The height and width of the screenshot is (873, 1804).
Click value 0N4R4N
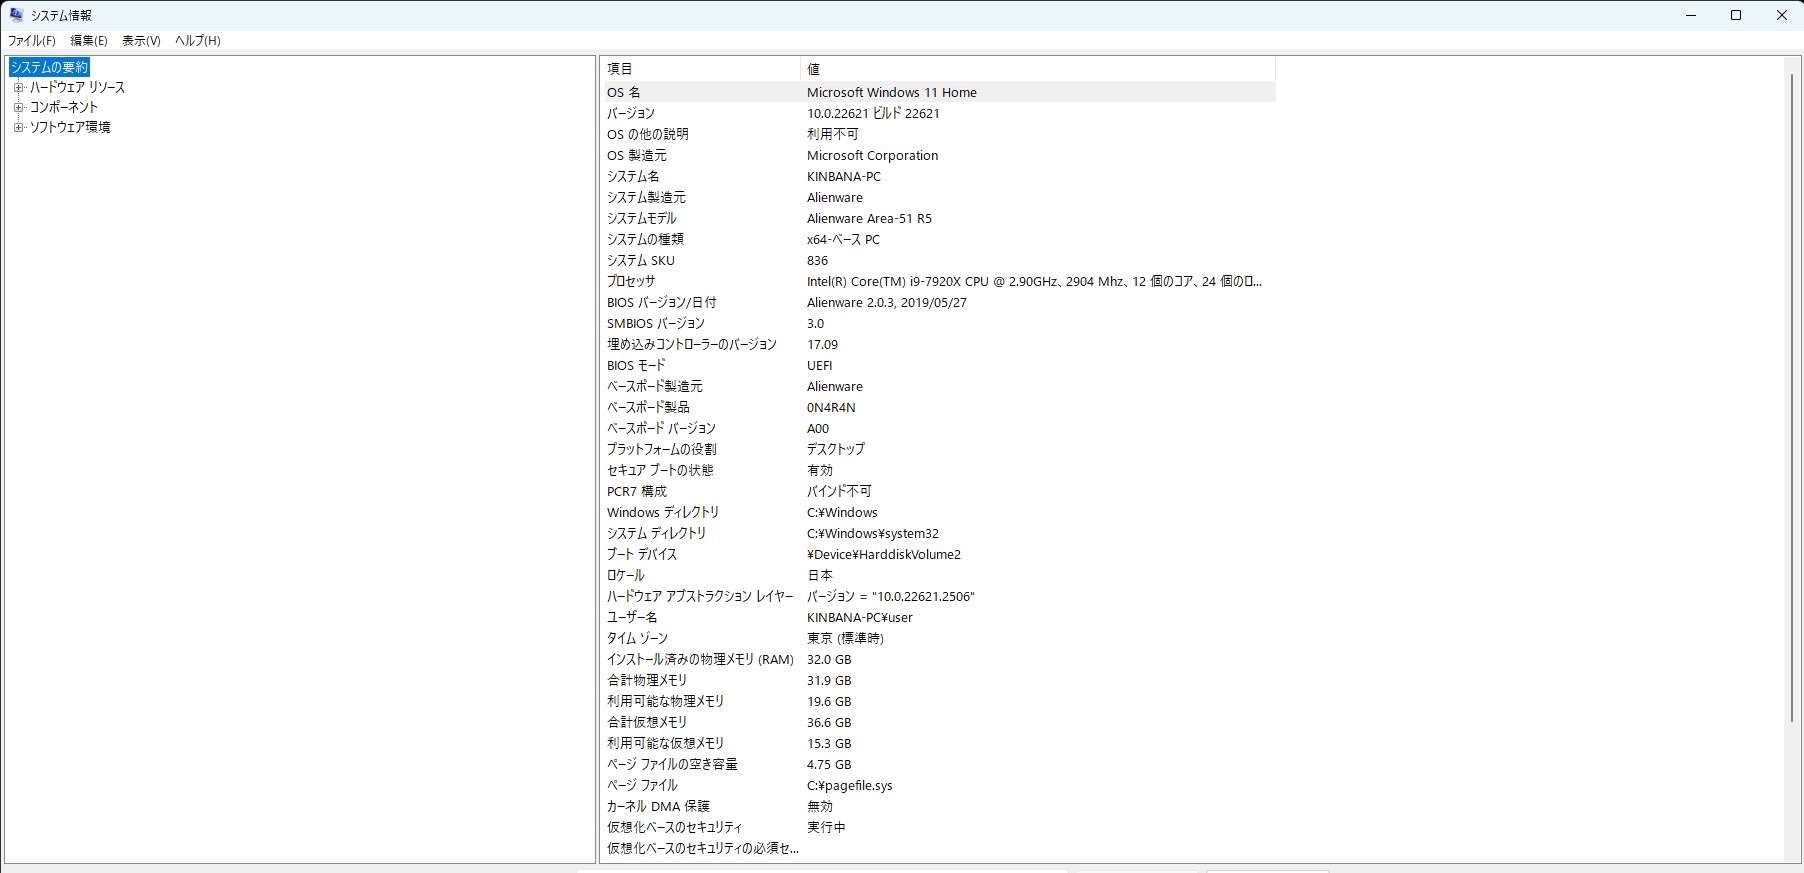[831, 407]
